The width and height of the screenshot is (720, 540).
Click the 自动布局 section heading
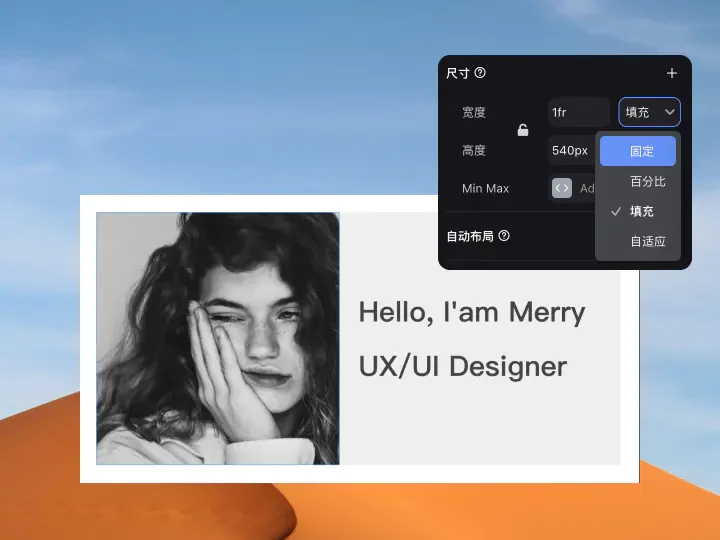(470, 236)
